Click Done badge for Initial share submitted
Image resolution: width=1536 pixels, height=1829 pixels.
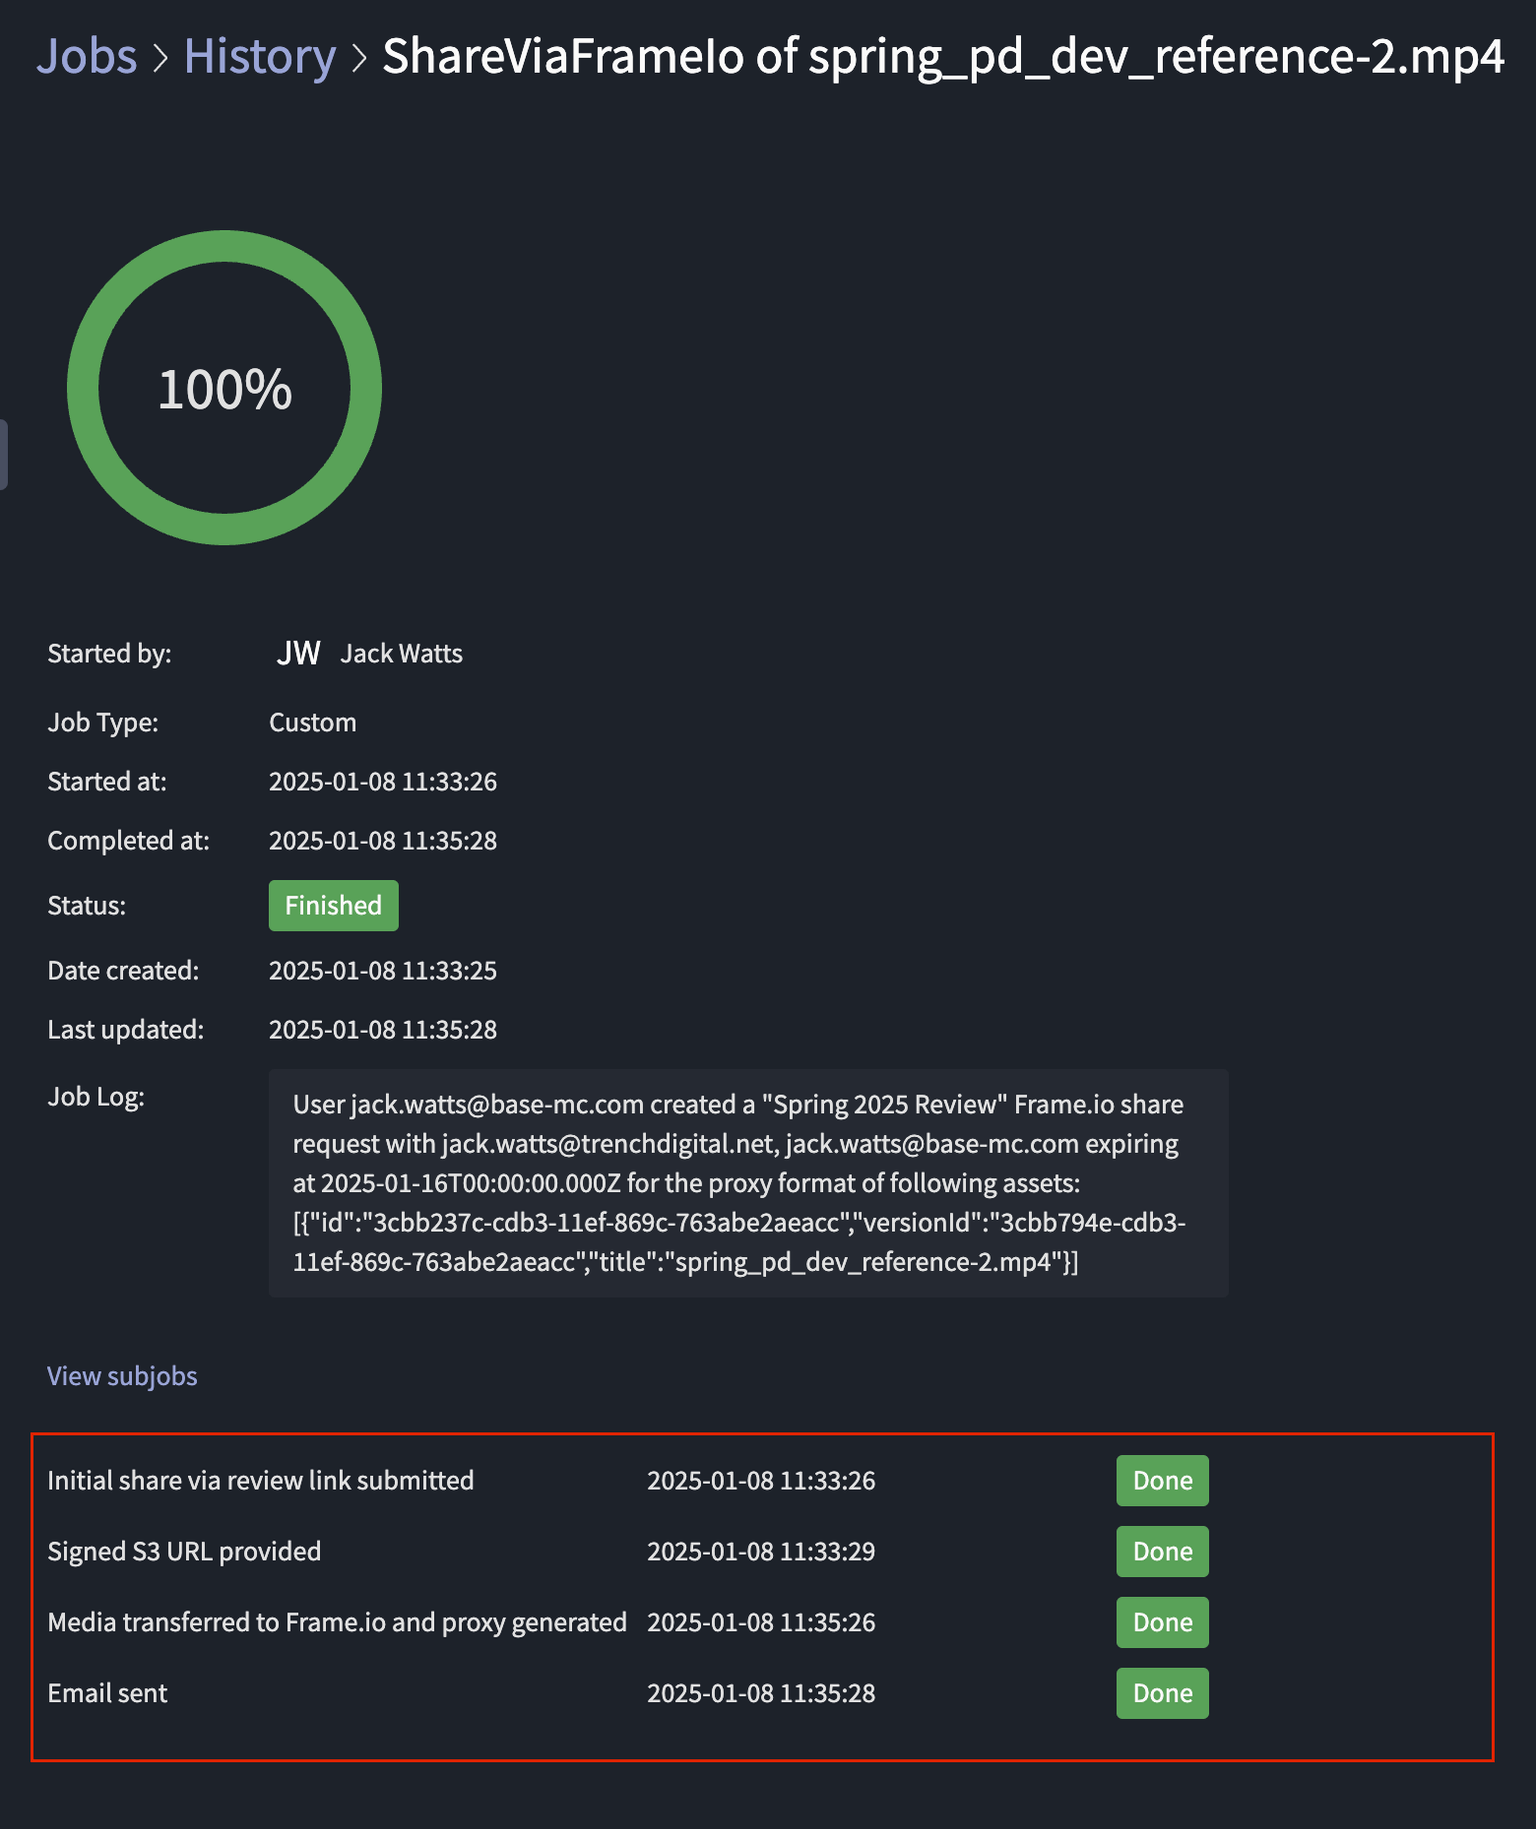pos(1162,1480)
